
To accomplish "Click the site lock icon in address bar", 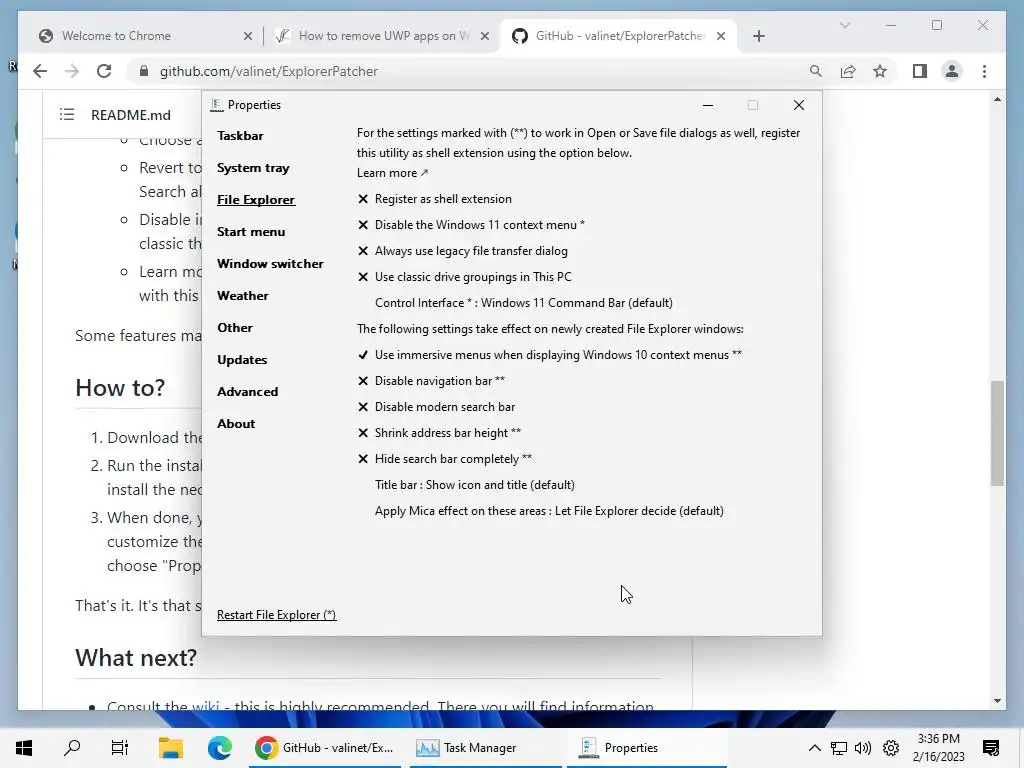I will pos(144,71).
